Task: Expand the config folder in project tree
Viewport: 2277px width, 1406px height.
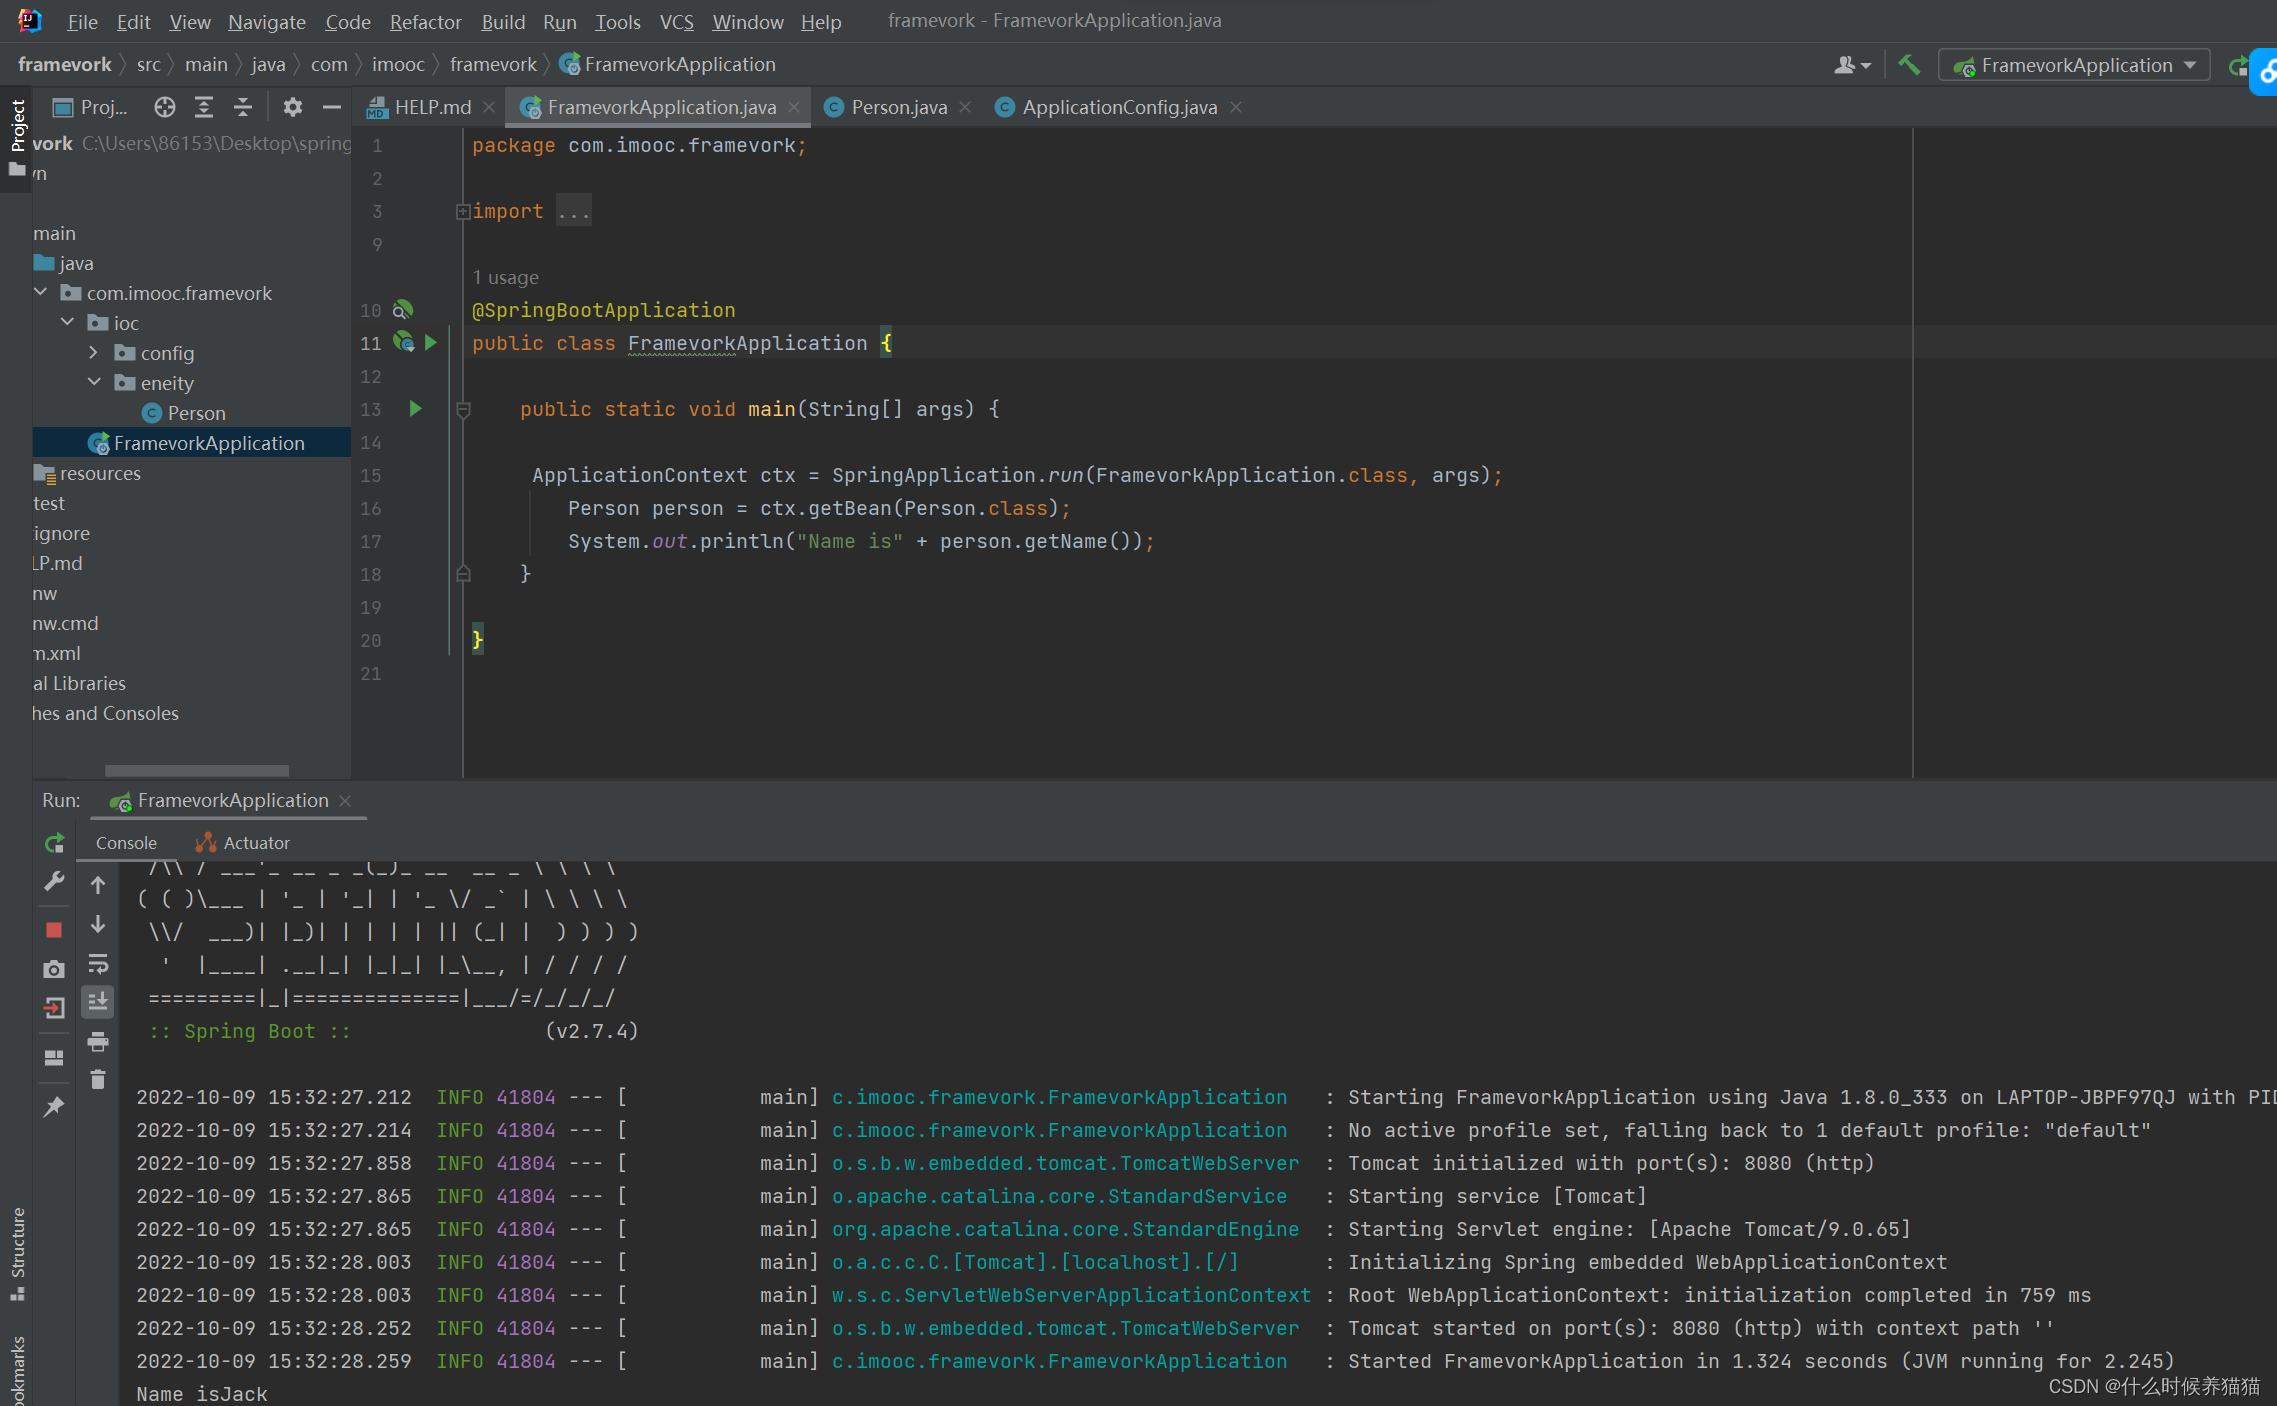Action: point(94,353)
